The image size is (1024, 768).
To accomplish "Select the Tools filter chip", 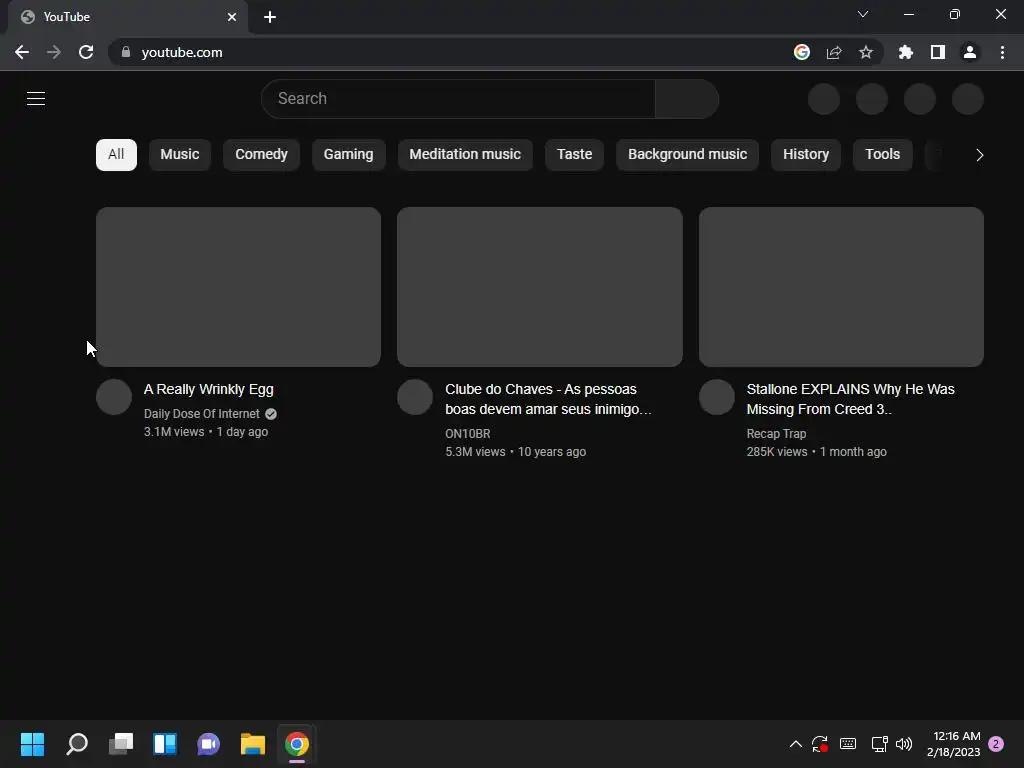I will click(882, 155).
